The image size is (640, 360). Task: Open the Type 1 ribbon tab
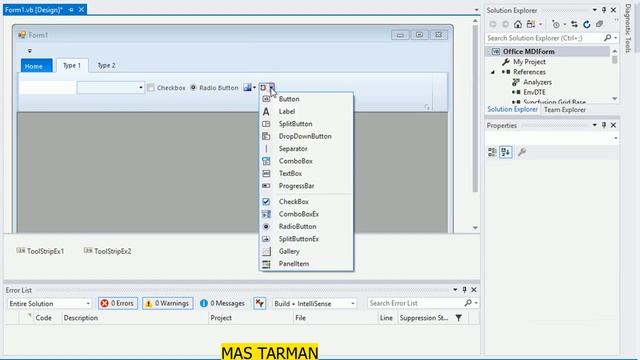[72, 65]
